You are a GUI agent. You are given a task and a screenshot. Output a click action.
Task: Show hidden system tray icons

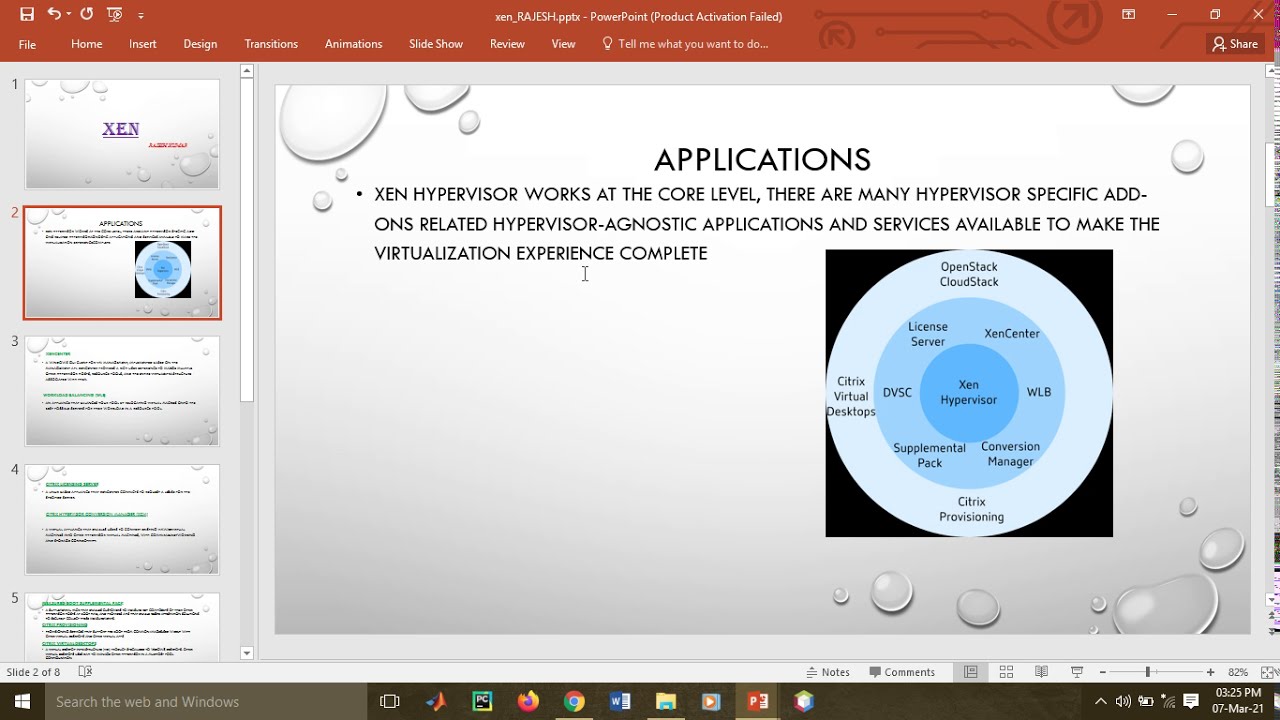pos(1101,702)
